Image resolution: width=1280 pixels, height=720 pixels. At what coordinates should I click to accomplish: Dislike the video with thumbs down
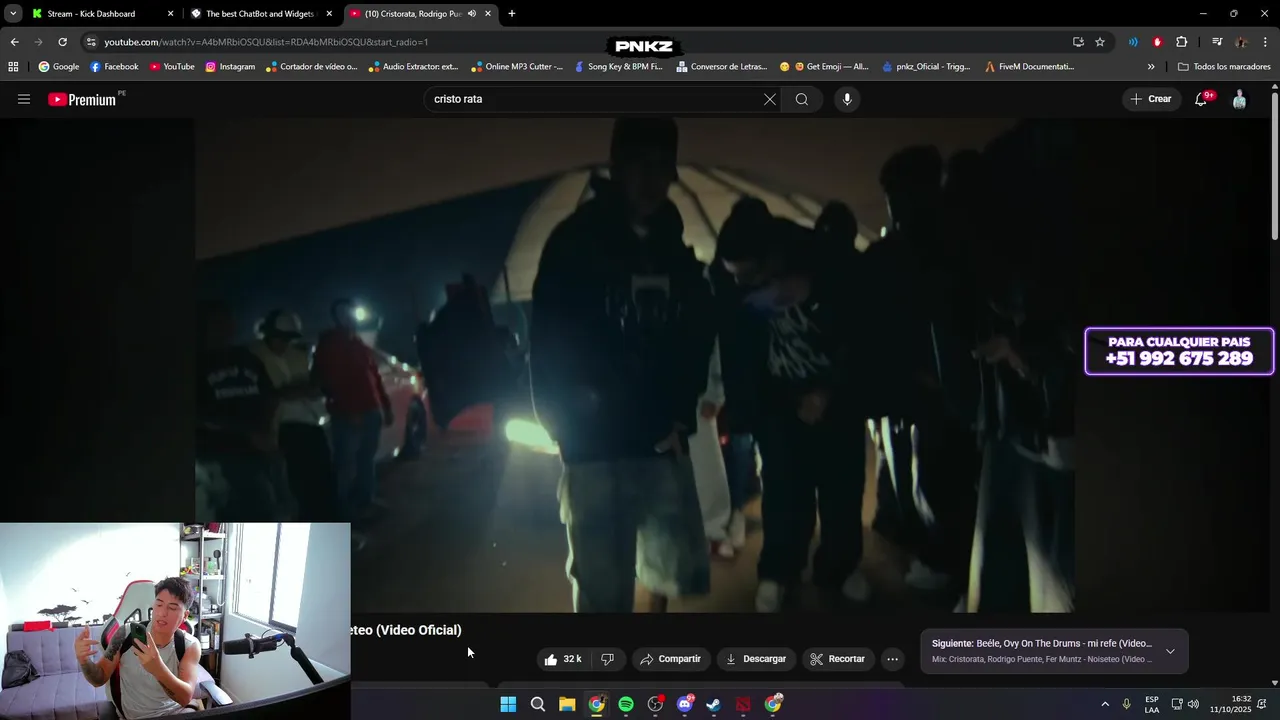pos(607,659)
